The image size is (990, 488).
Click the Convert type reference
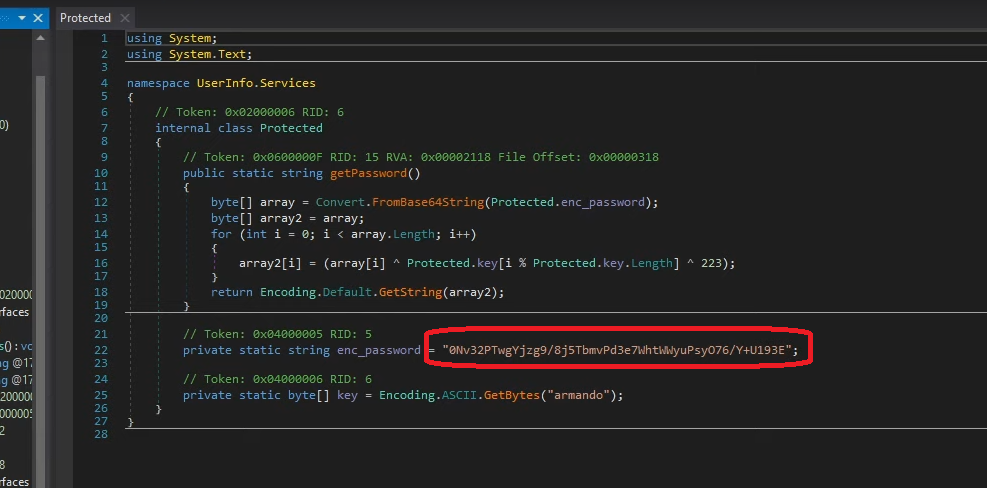coord(340,202)
